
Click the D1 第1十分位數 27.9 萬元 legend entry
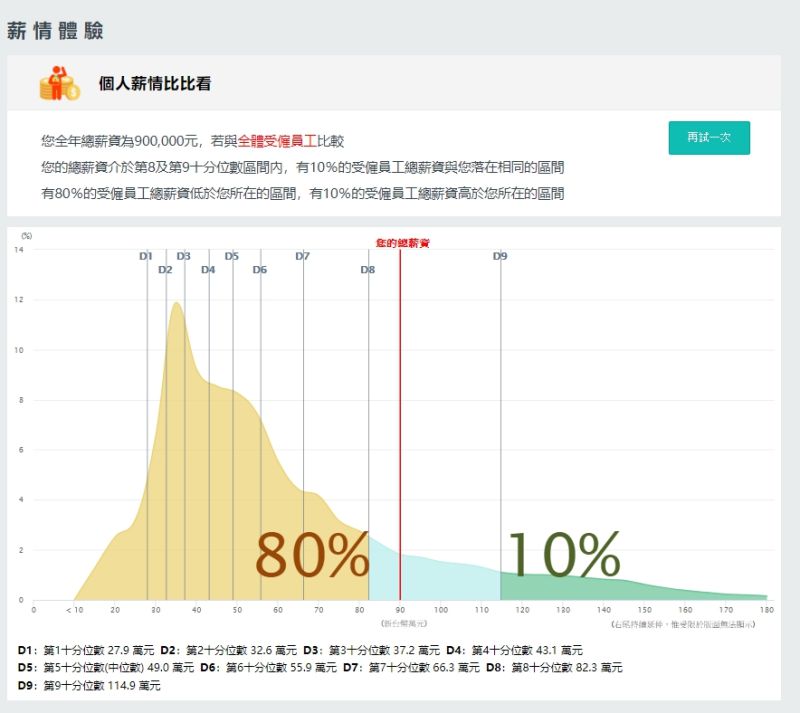click(86, 650)
